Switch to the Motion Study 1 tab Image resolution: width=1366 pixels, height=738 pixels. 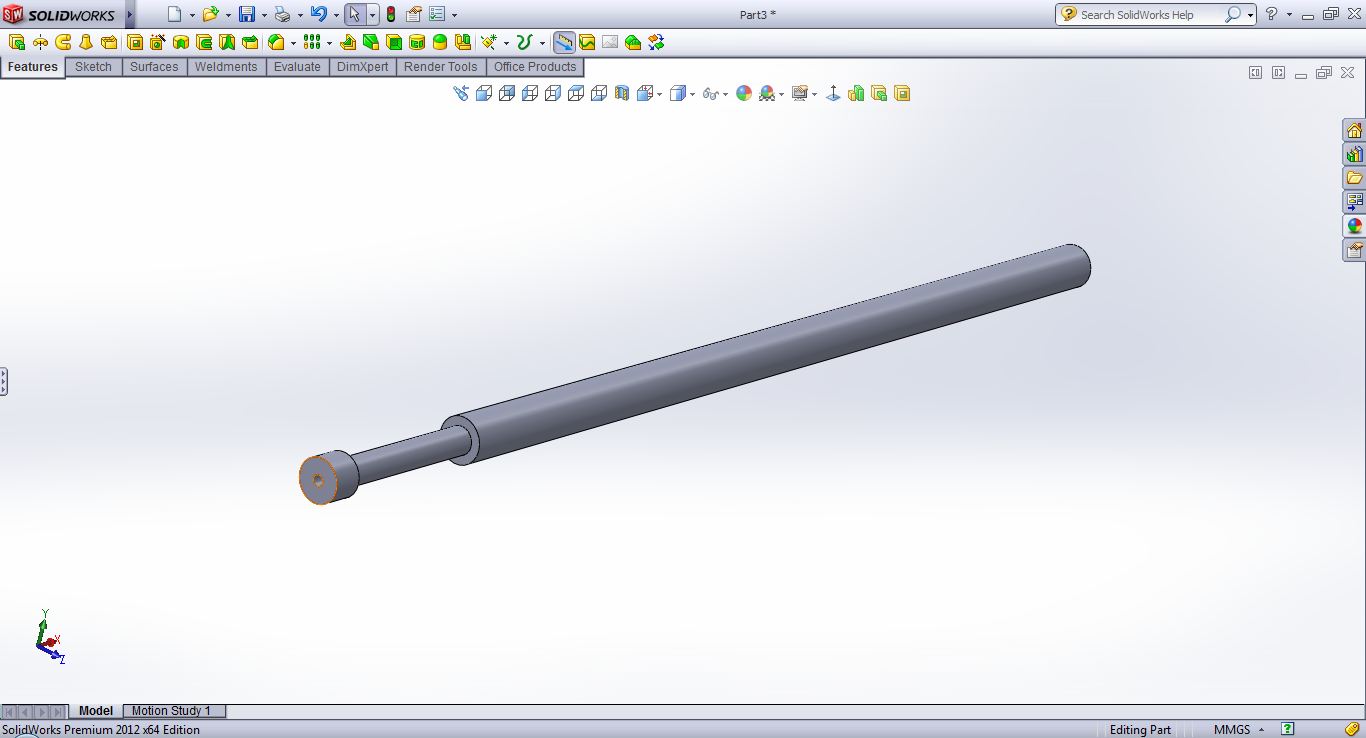point(172,711)
